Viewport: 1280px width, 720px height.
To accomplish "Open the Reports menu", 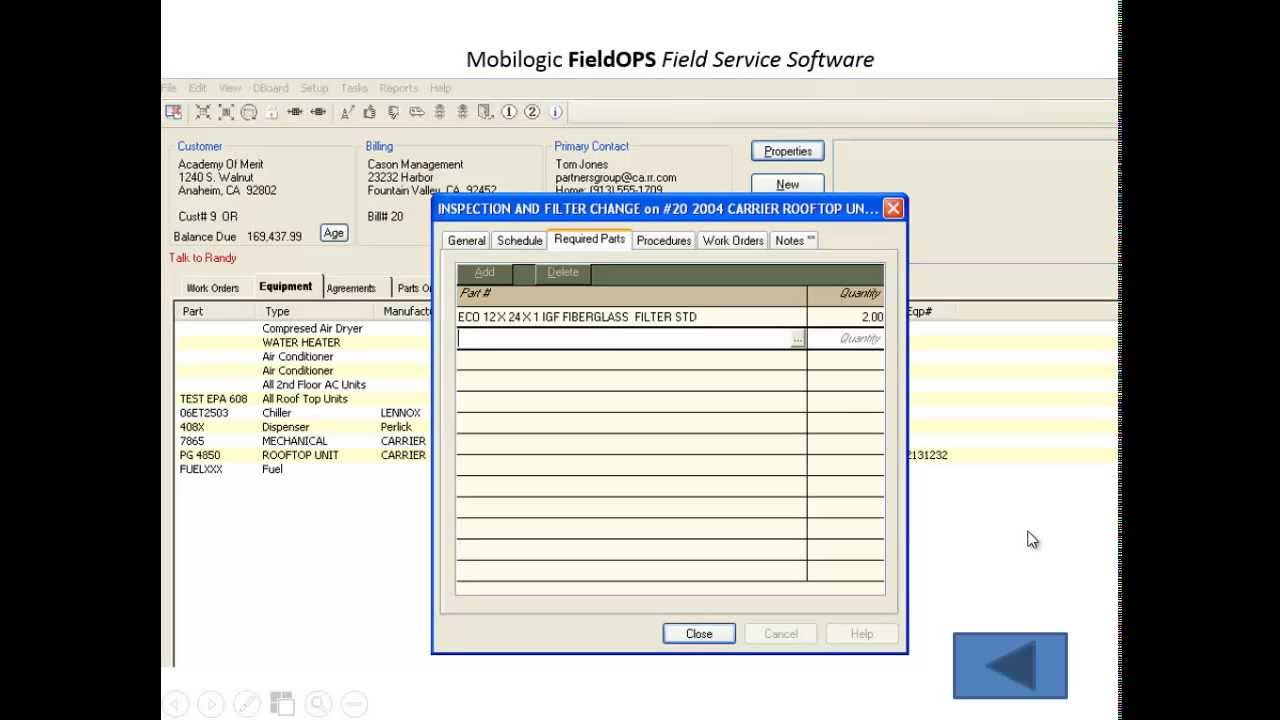I will pyautogui.click(x=398, y=88).
